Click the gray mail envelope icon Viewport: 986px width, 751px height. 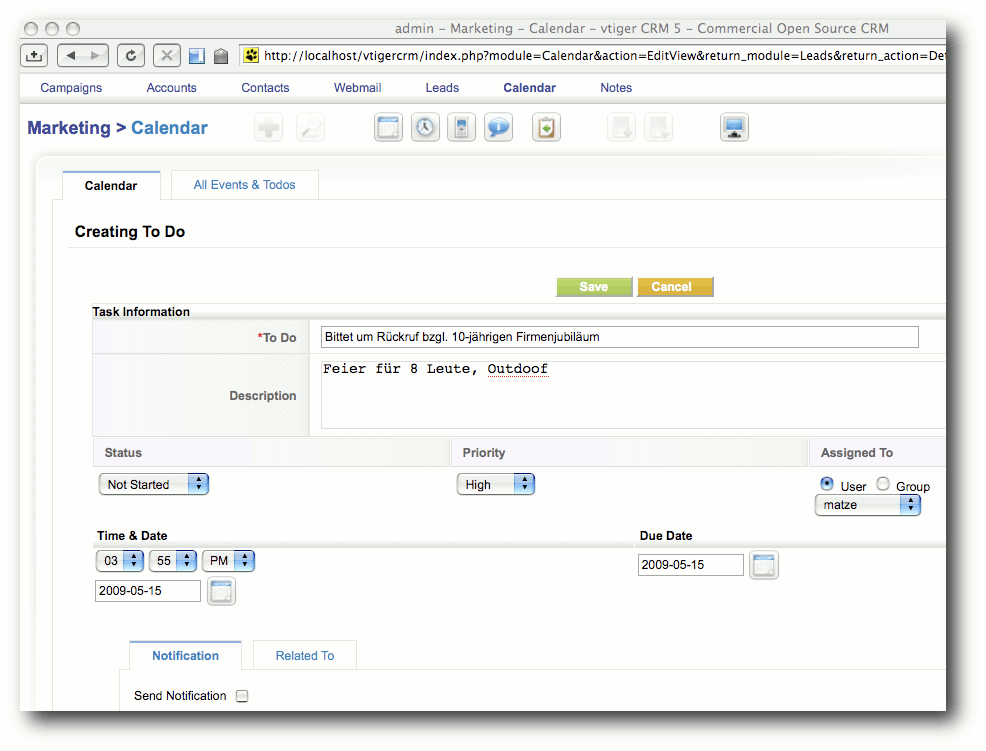coord(221,57)
